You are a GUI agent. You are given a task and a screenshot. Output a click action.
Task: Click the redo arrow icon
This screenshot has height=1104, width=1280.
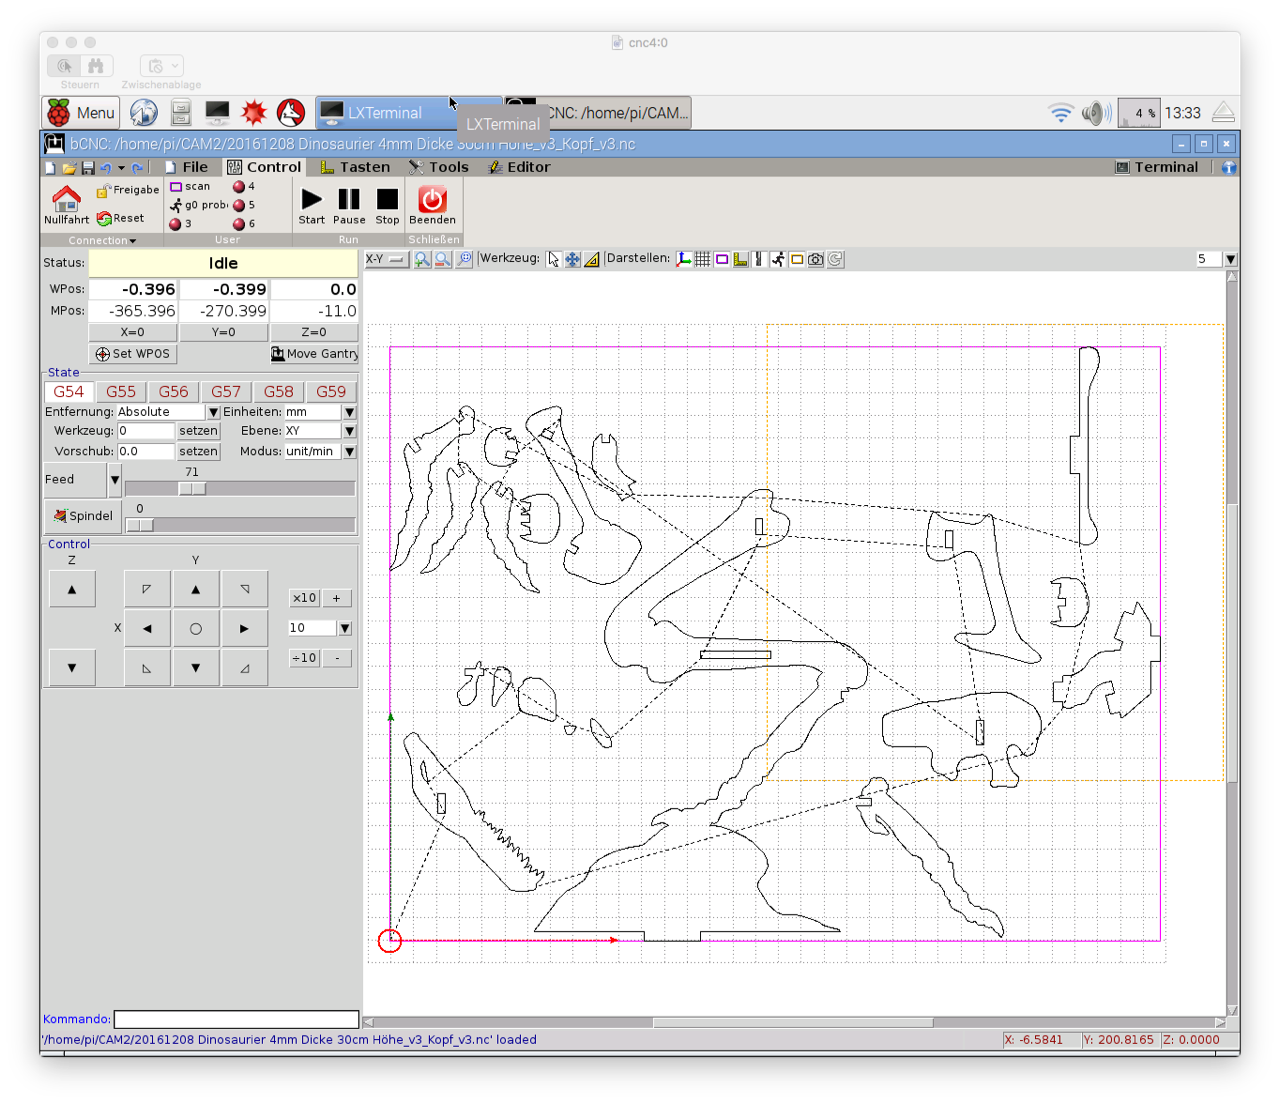[138, 168]
